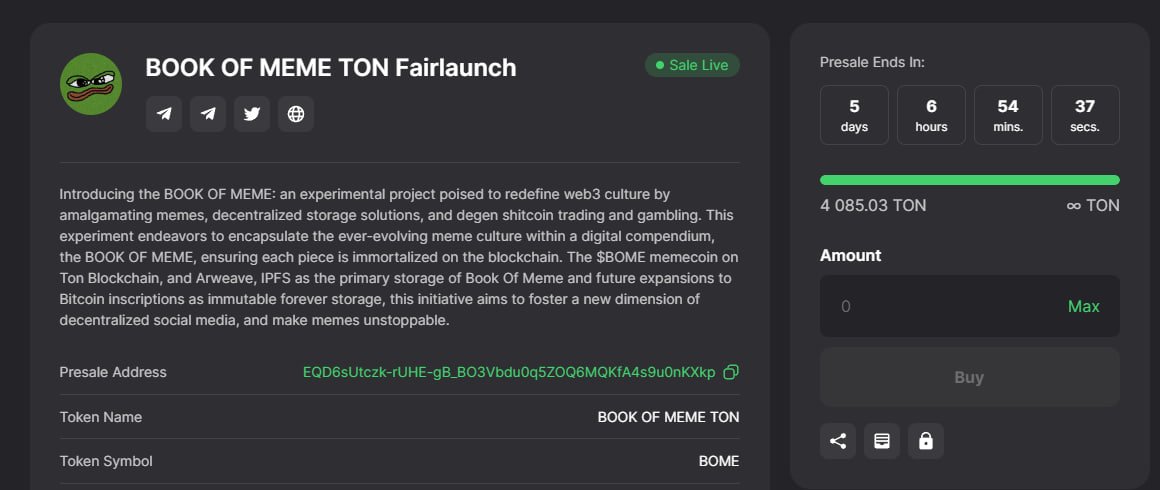Click the Token Symbol label

point(106,461)
